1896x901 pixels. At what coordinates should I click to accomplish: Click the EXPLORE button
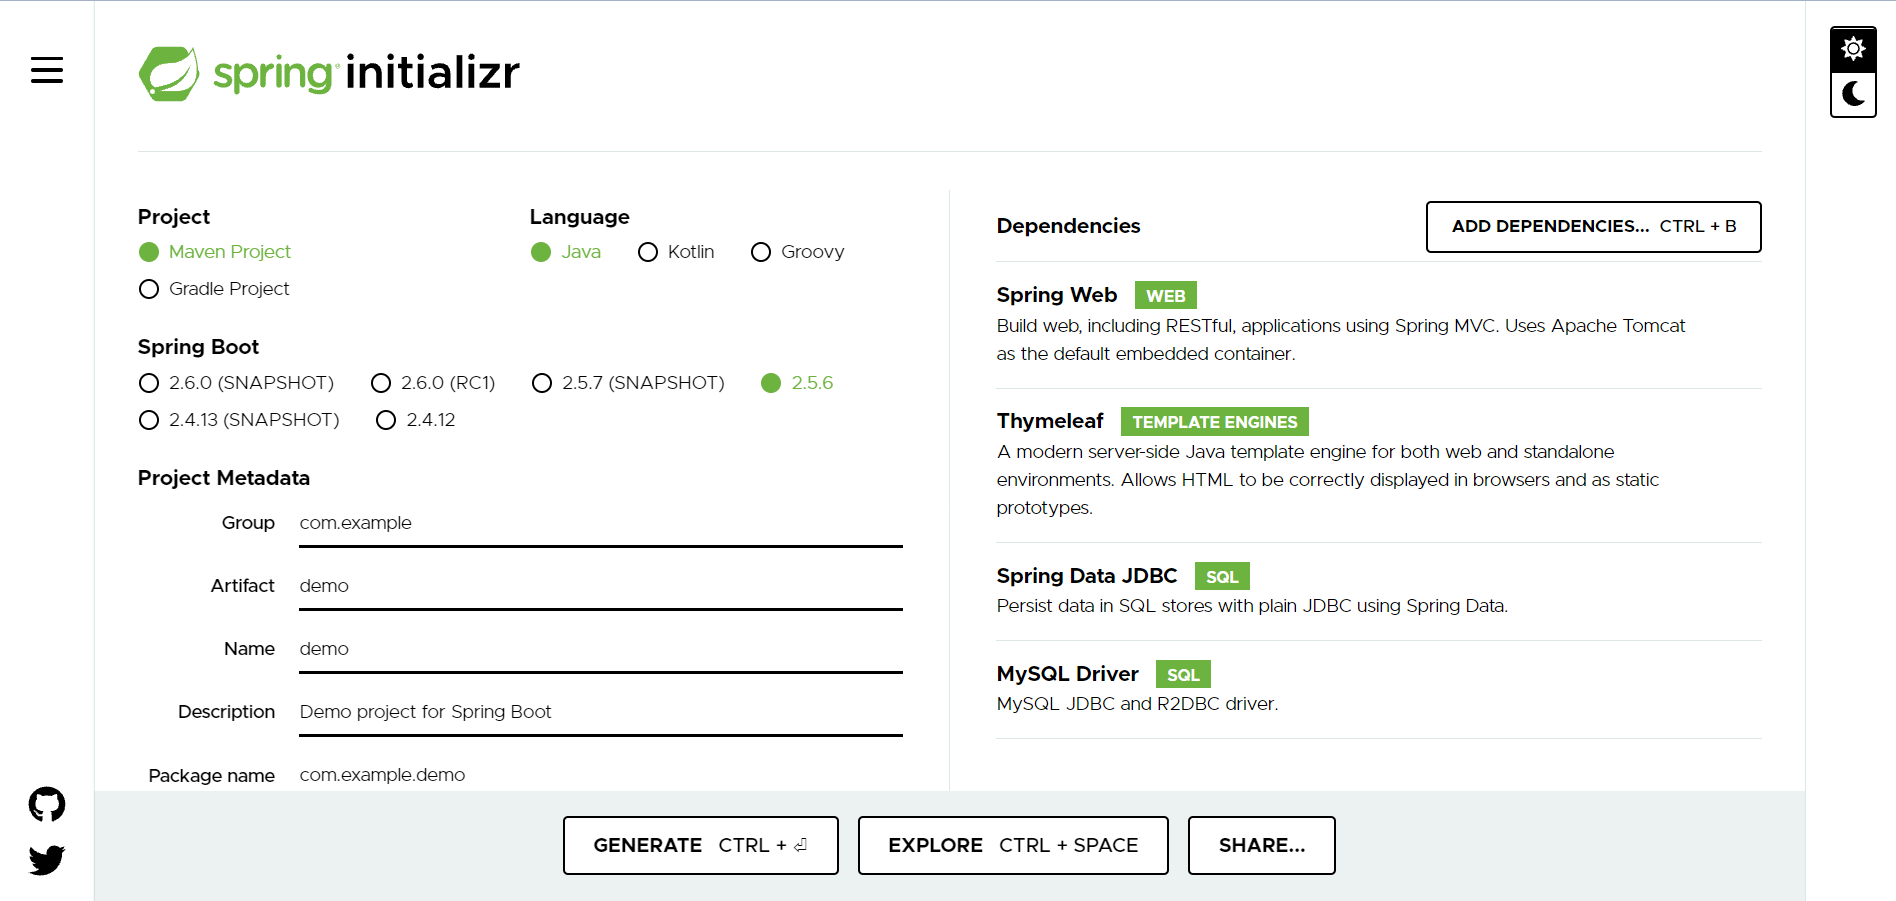(x=1013, y=846)
